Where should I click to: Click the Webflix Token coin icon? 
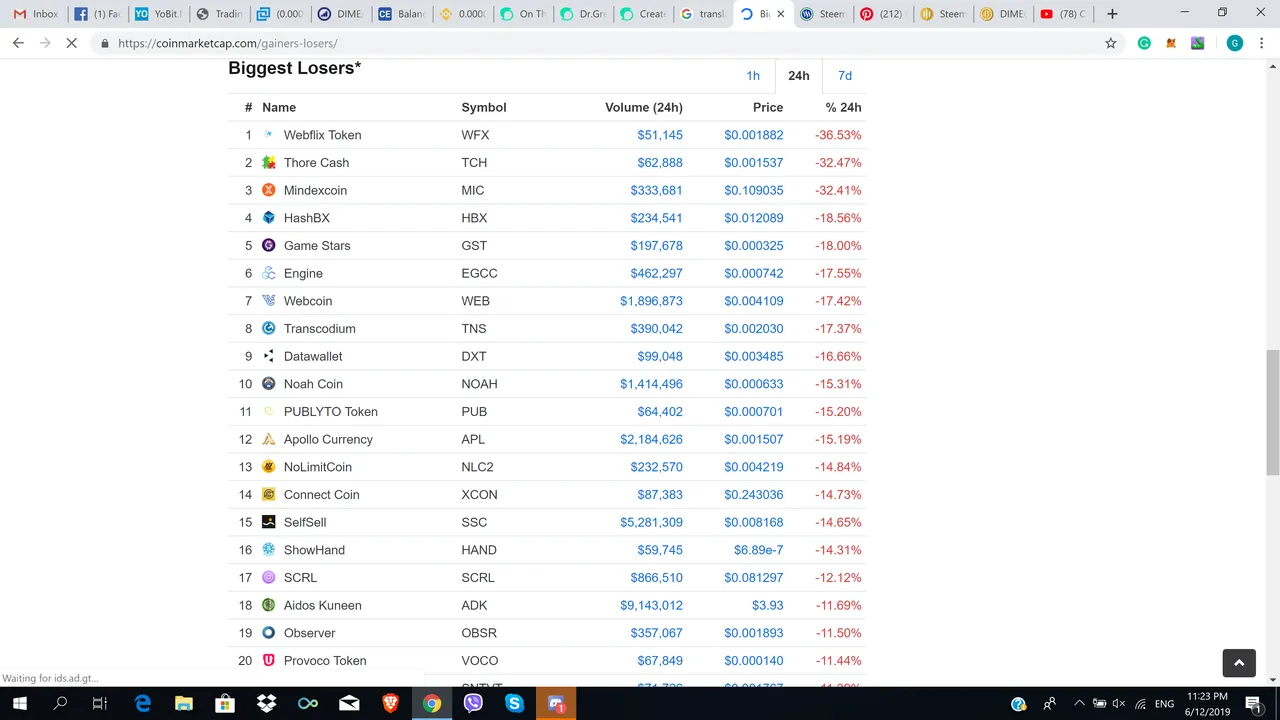268,135
